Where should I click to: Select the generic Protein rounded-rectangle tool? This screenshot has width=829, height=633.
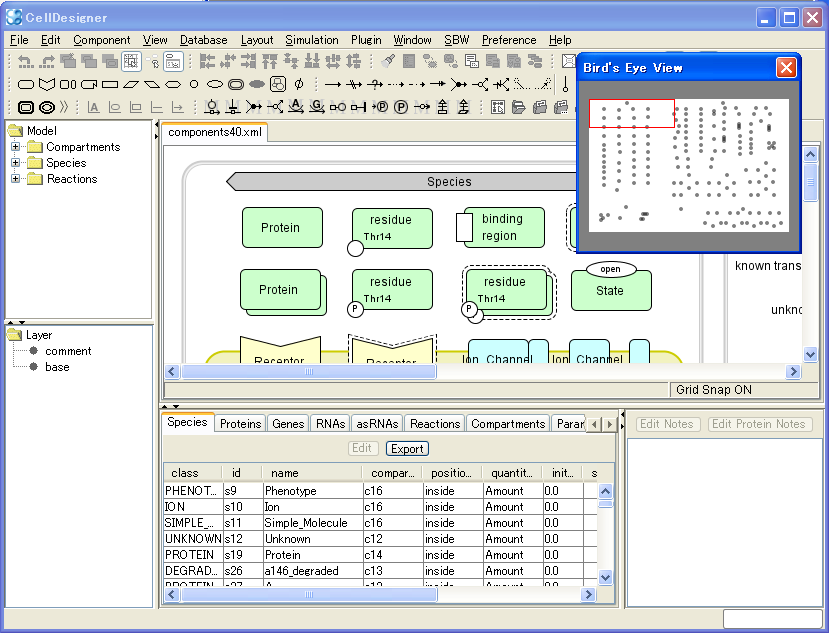click(26, 84)
